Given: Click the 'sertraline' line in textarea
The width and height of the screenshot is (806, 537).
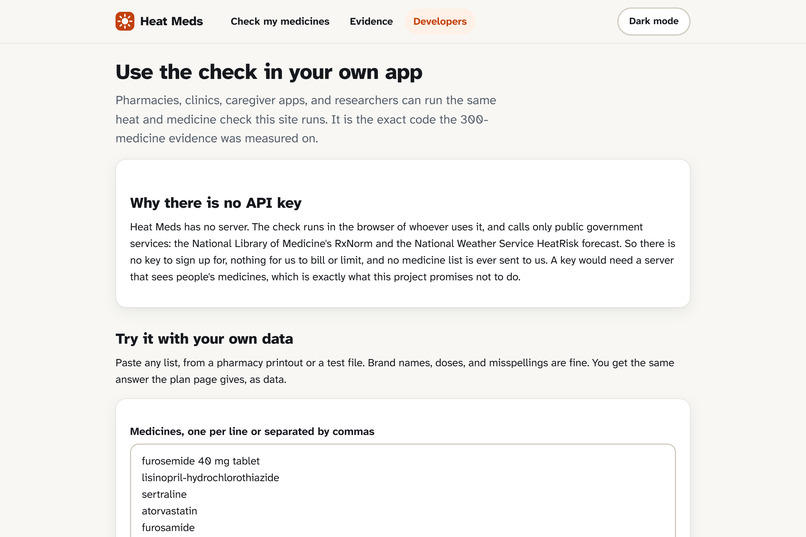Looking at the screenshot, I should coord(164,494).
